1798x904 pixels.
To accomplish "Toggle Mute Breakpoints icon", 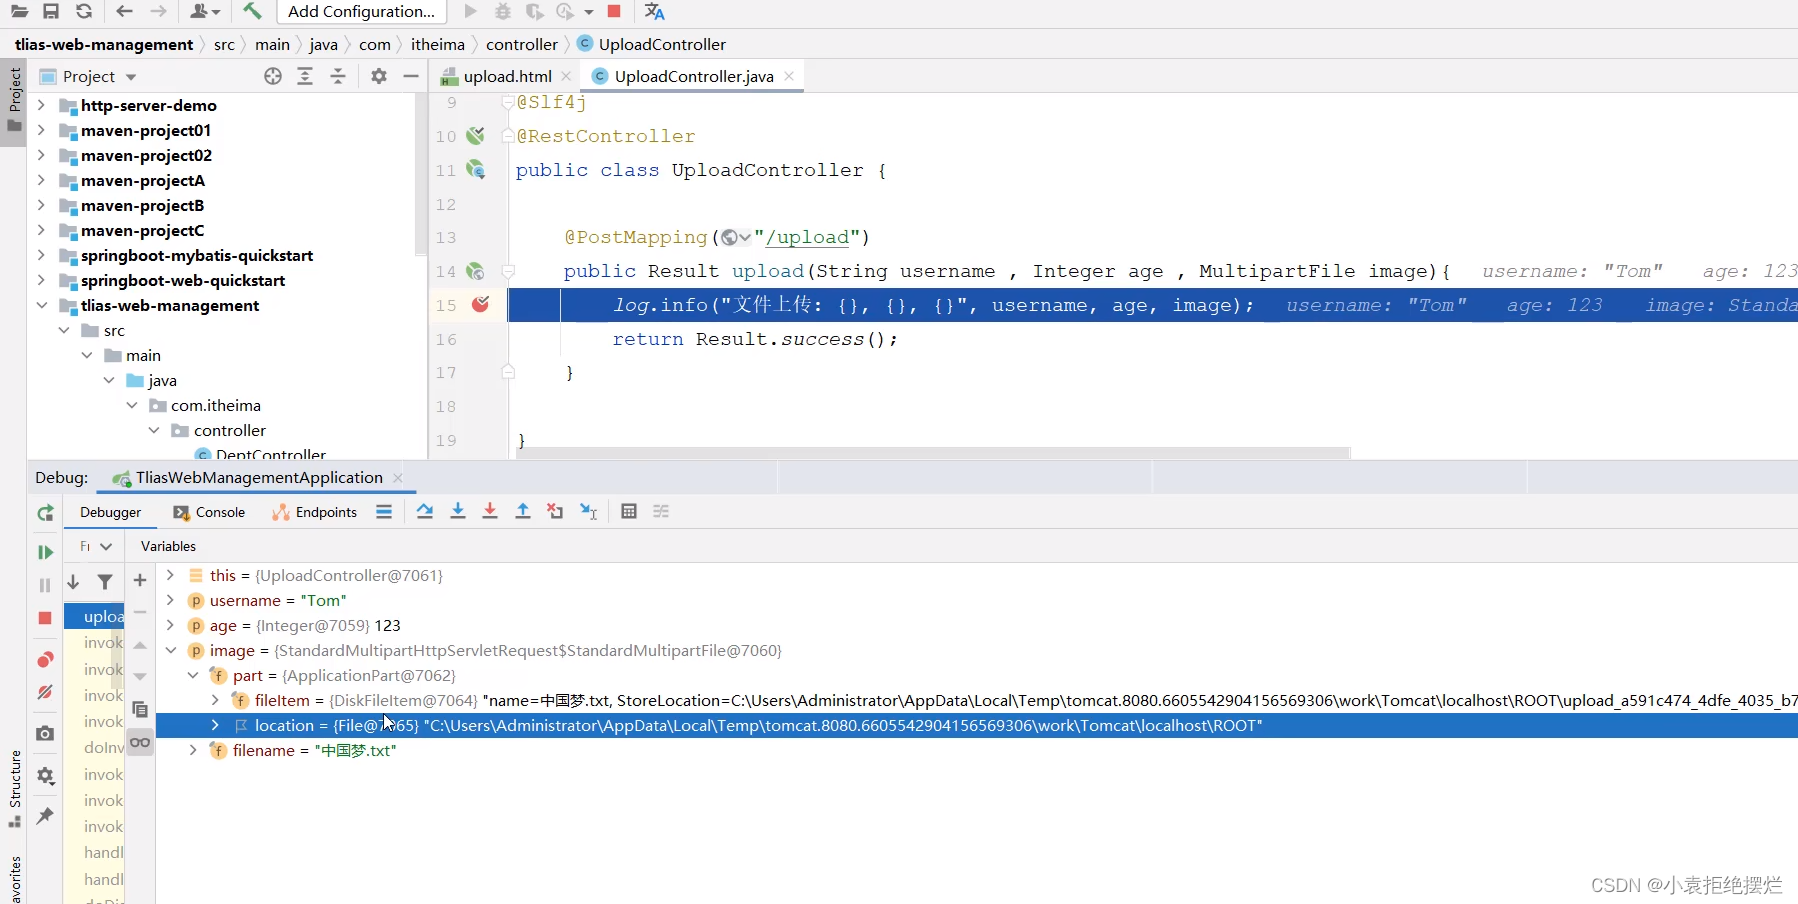I will (x=45, y=692).
